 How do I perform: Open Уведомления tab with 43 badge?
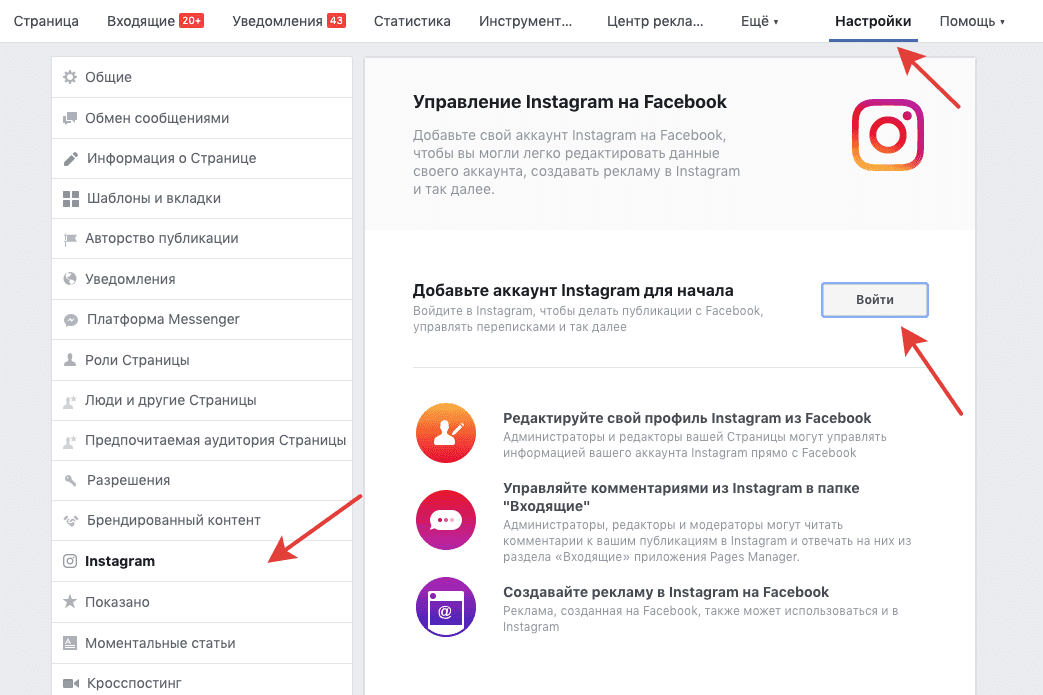[x=289, y=21]
